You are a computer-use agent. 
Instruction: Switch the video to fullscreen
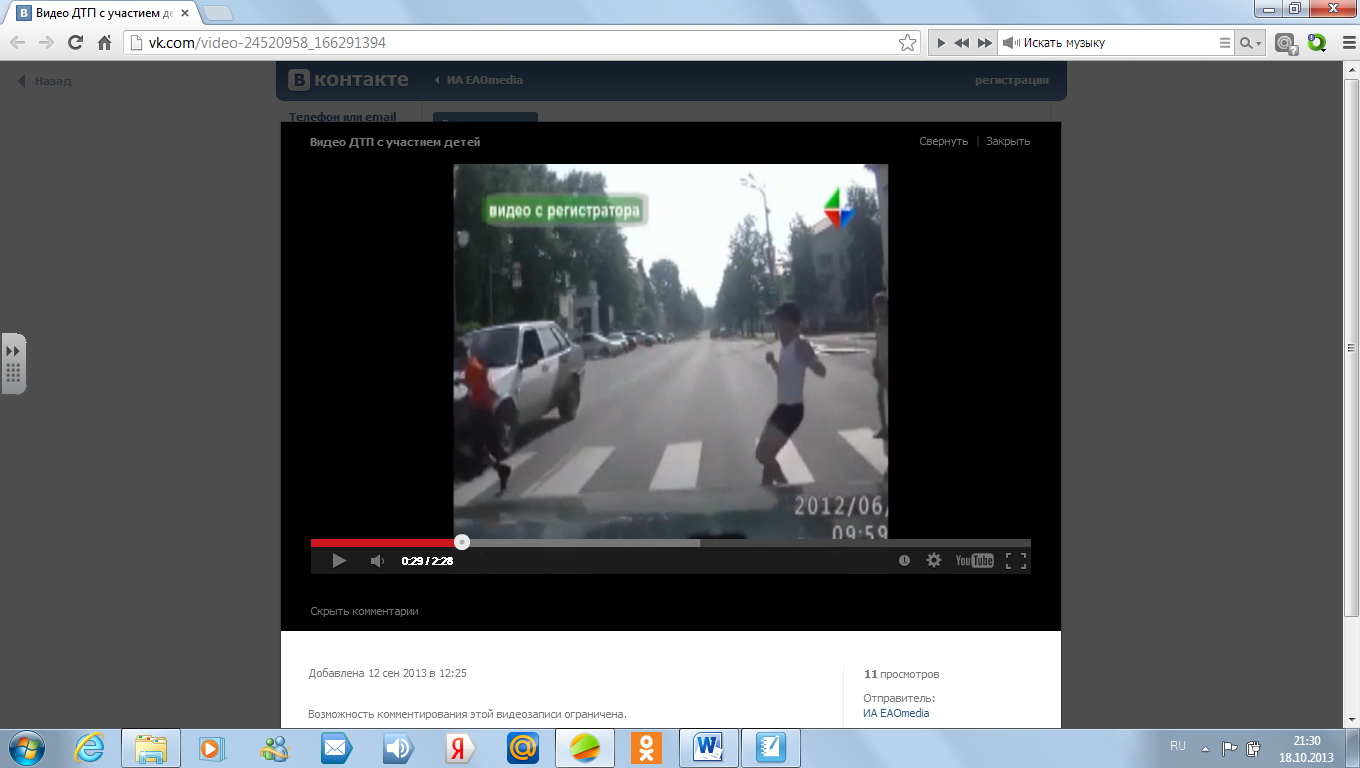click(1016, 561)
